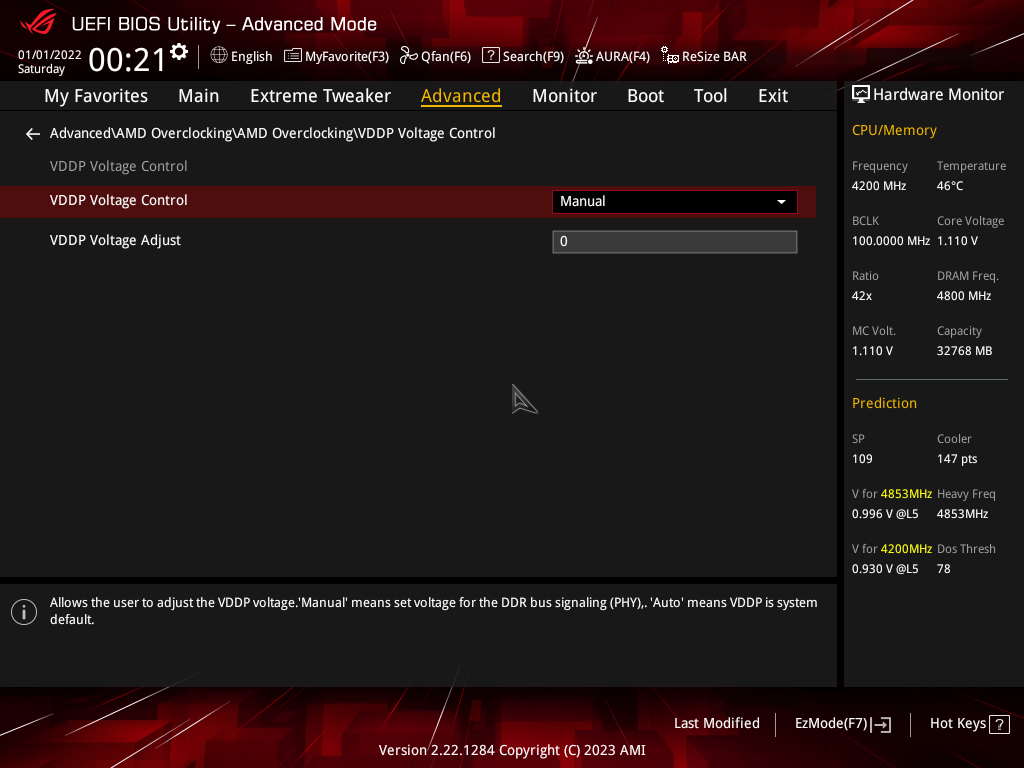
Task: Click the settings gear next to clock
Action: [179, 52]
